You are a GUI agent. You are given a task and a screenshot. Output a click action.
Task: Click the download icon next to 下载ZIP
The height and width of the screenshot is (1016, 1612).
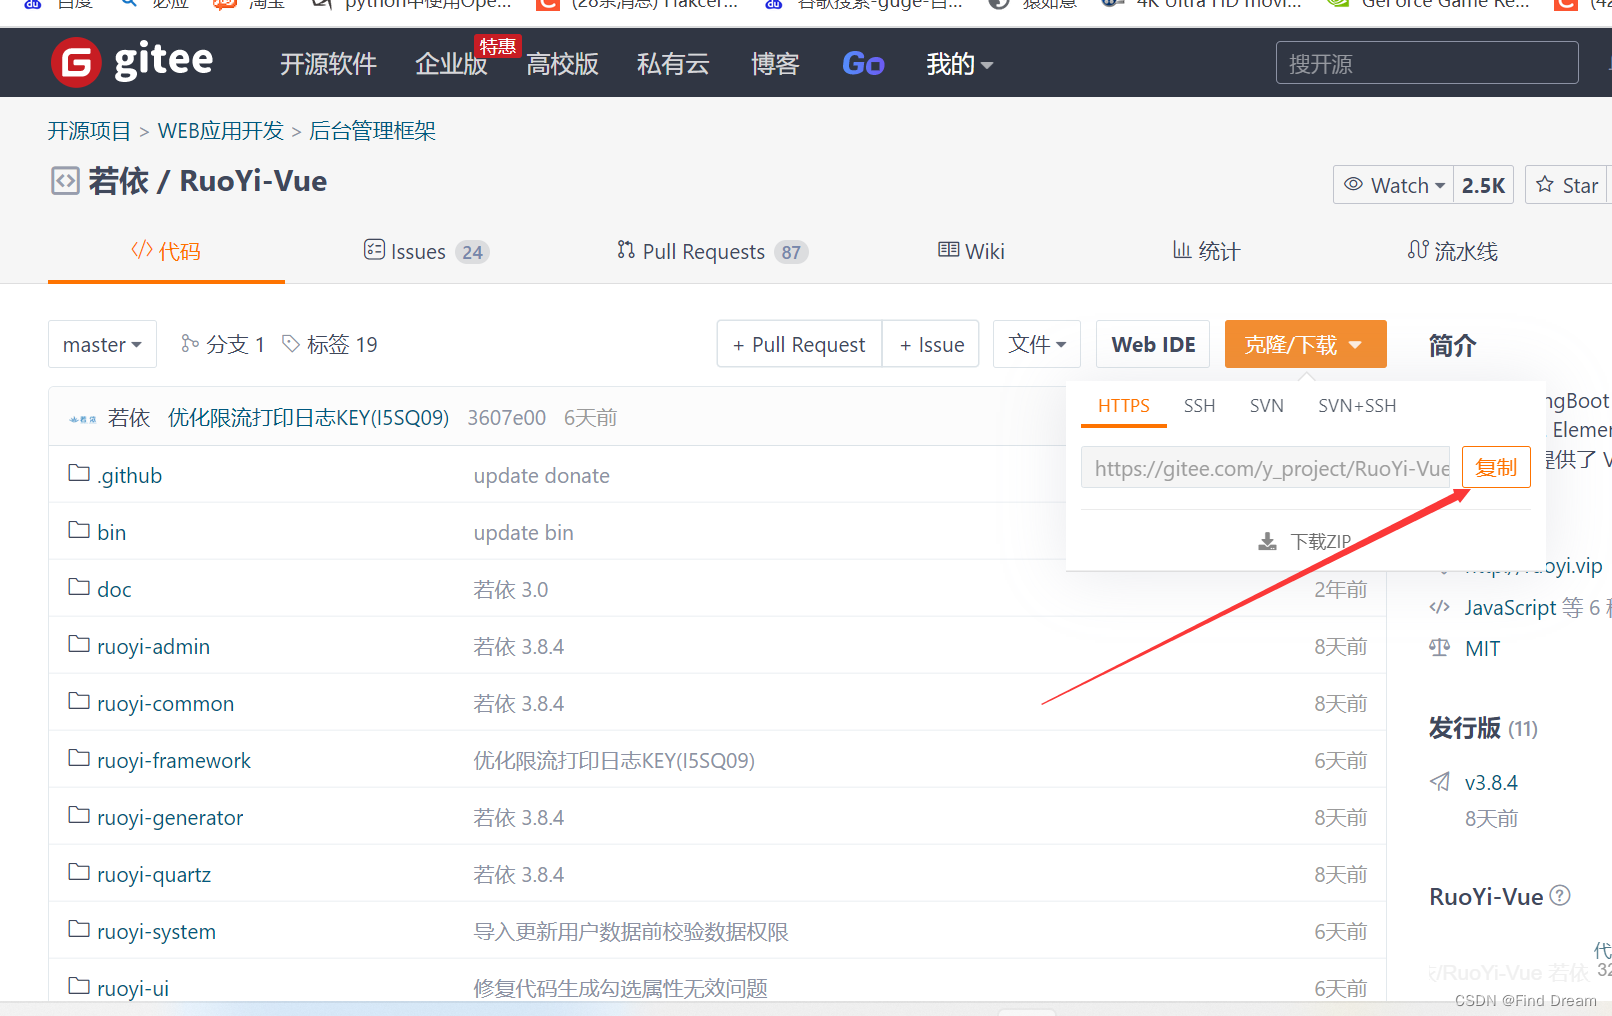tap(1267, 541)
